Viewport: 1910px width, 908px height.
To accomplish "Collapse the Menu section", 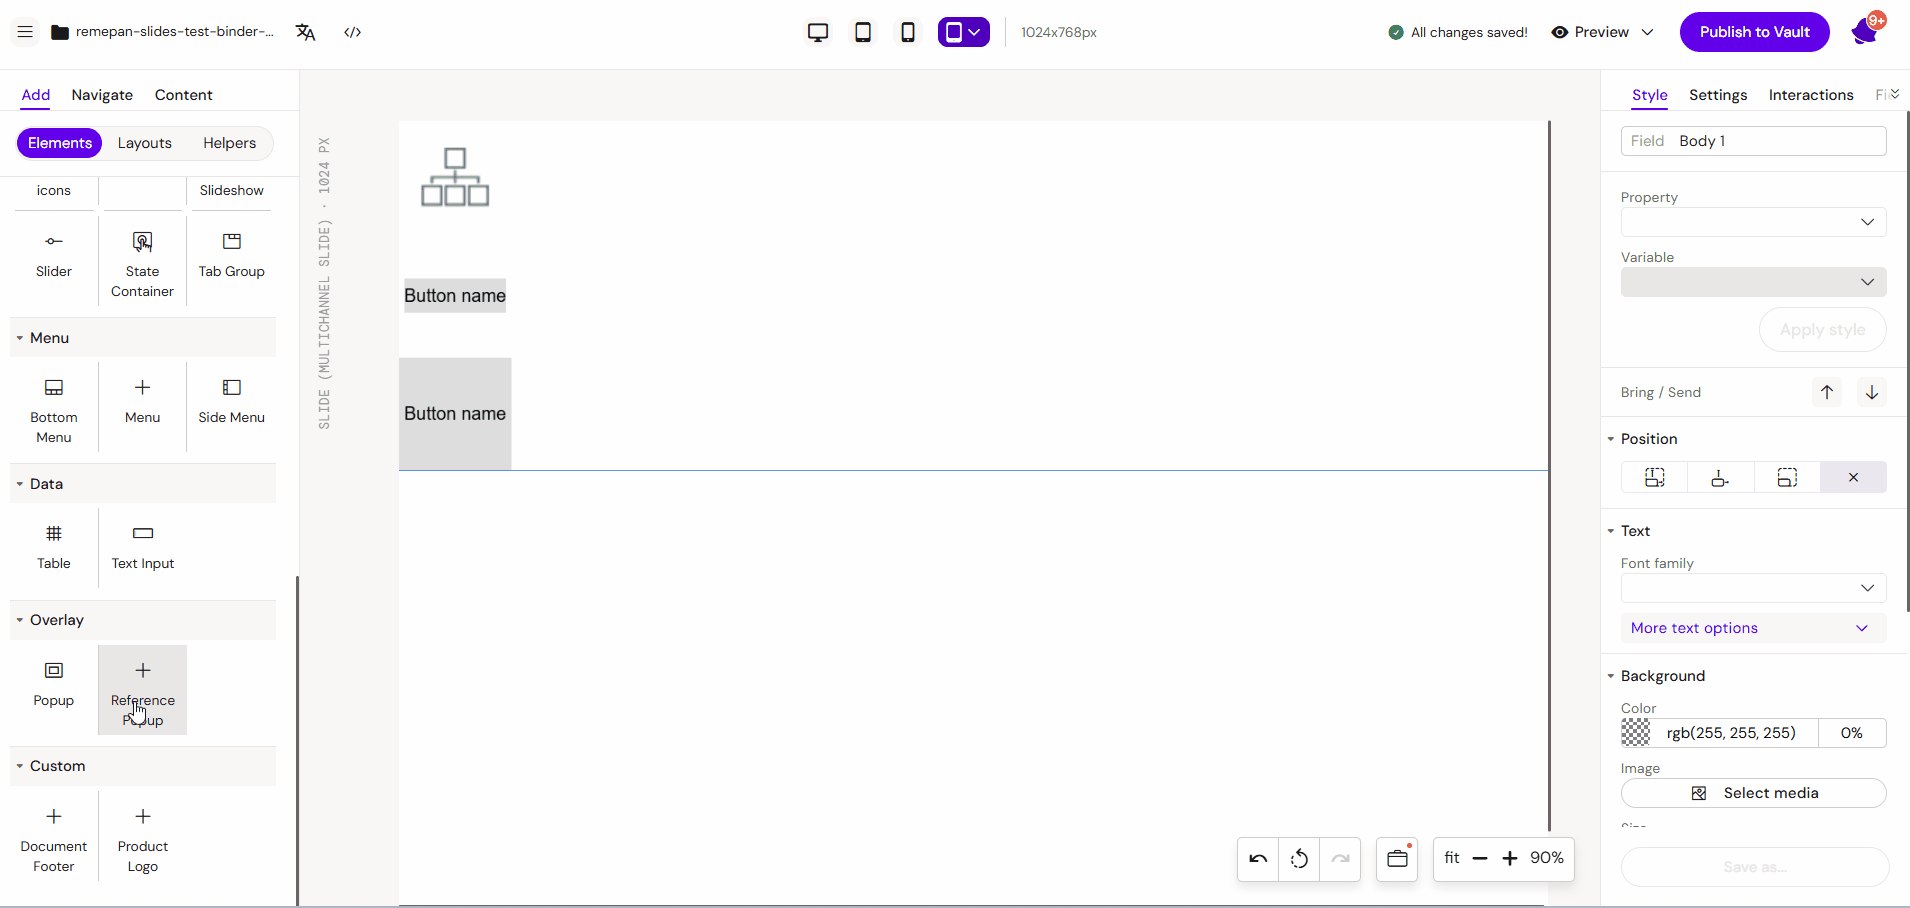I will (143, 338).
